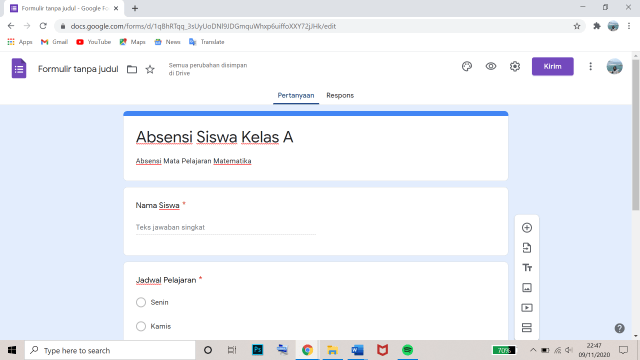Open YouTube bookmark
640x360 pixels.
[93, 42]
